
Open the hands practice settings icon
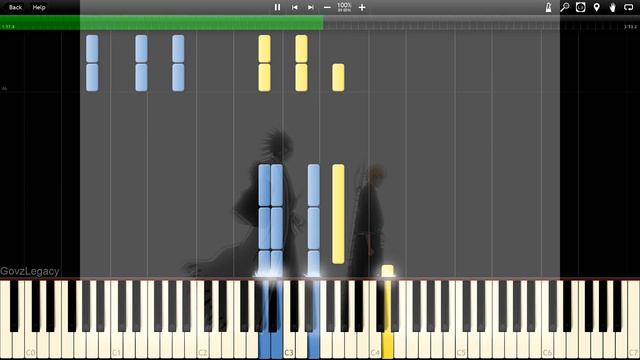pyautogui.click(x=612, y=7)
